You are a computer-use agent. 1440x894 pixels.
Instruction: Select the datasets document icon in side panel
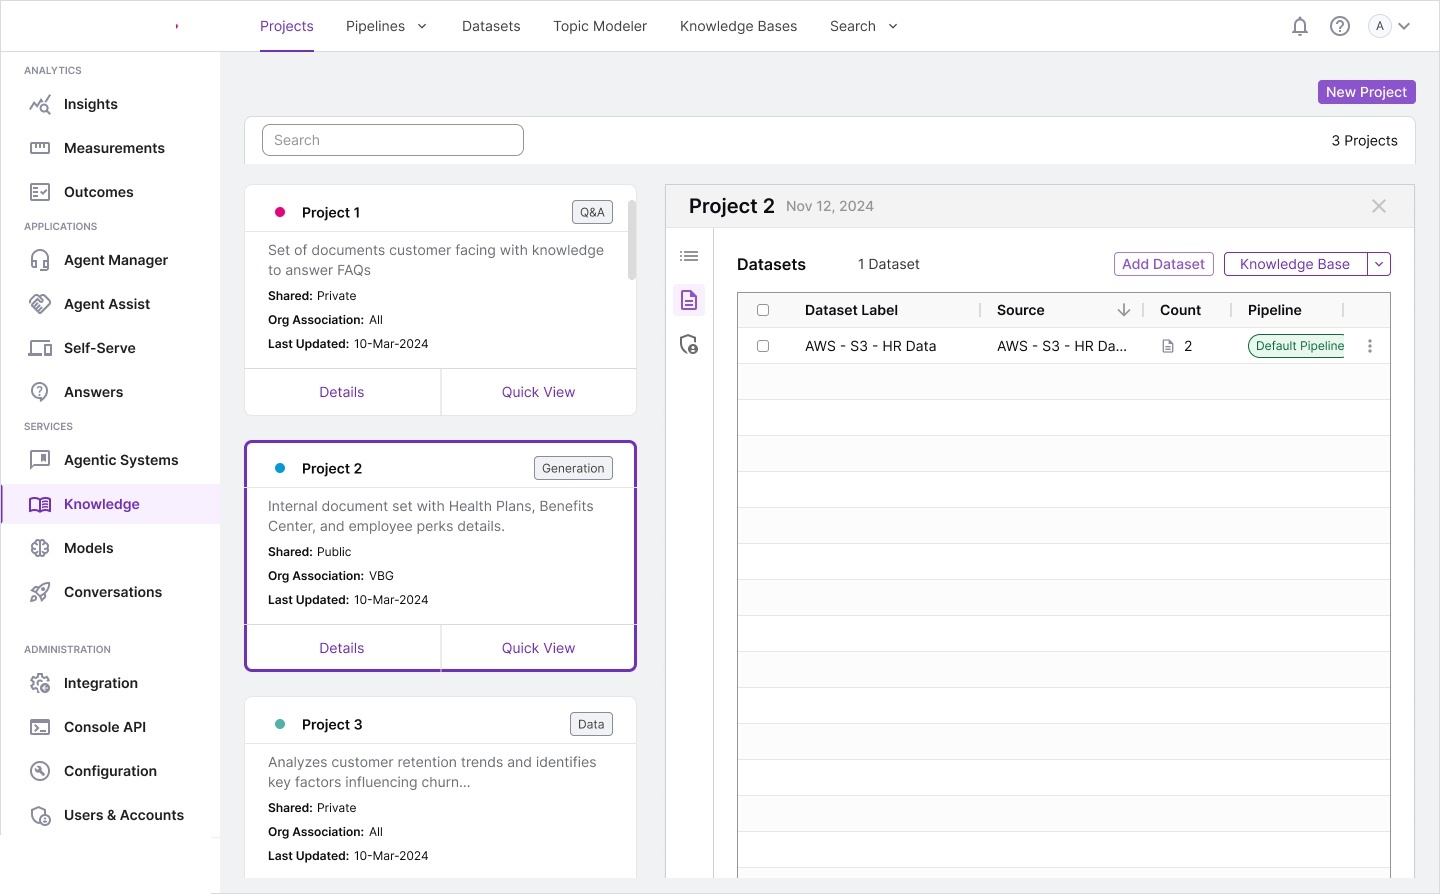coord(689,300)
